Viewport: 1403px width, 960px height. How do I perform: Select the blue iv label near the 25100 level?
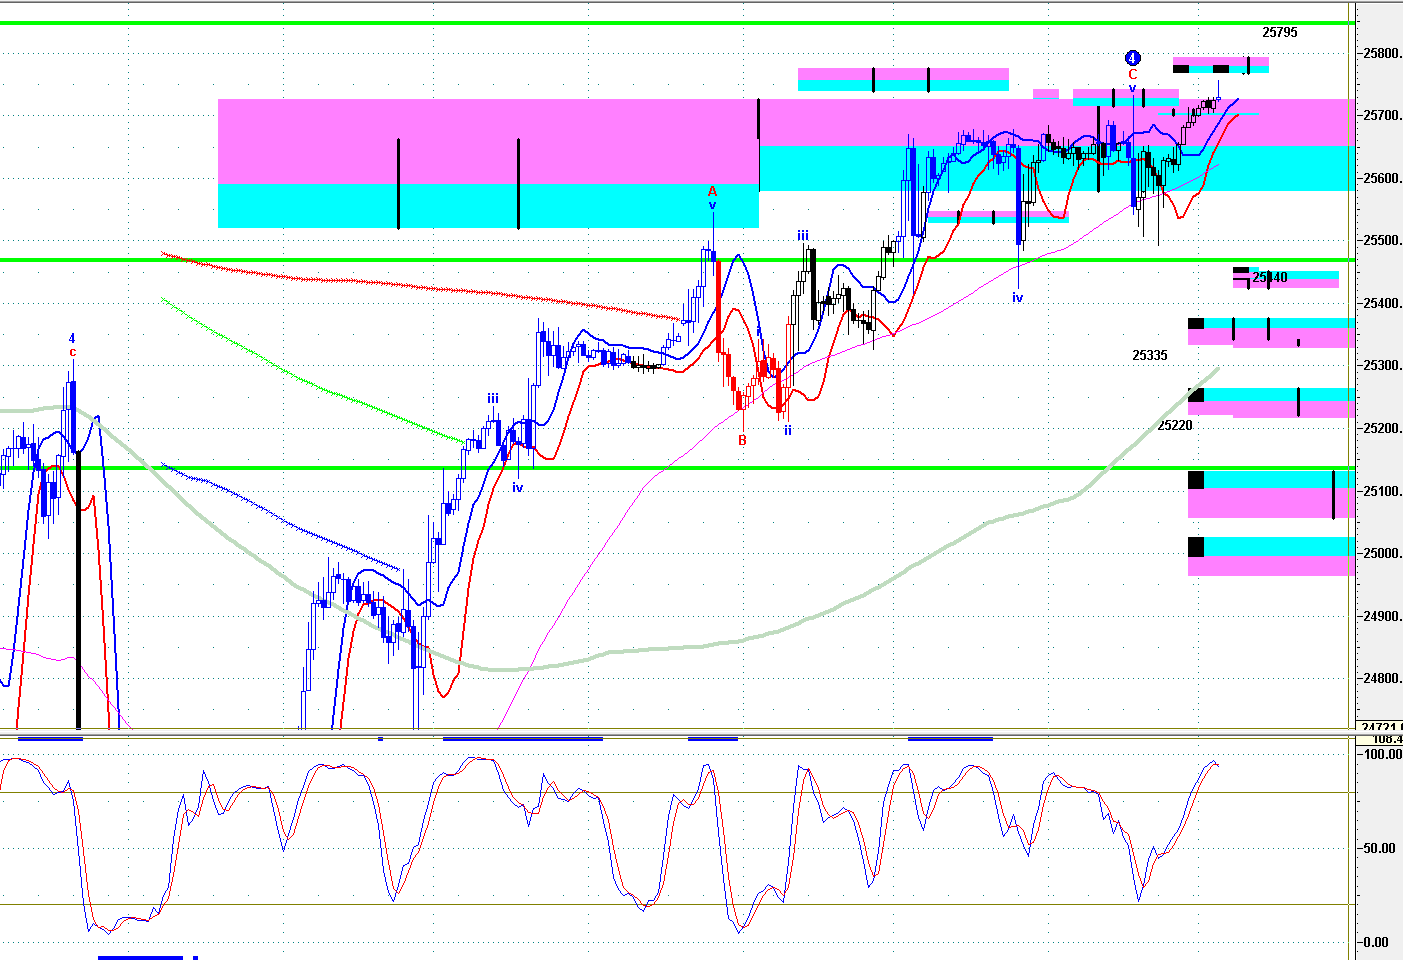tap(517, 488)
